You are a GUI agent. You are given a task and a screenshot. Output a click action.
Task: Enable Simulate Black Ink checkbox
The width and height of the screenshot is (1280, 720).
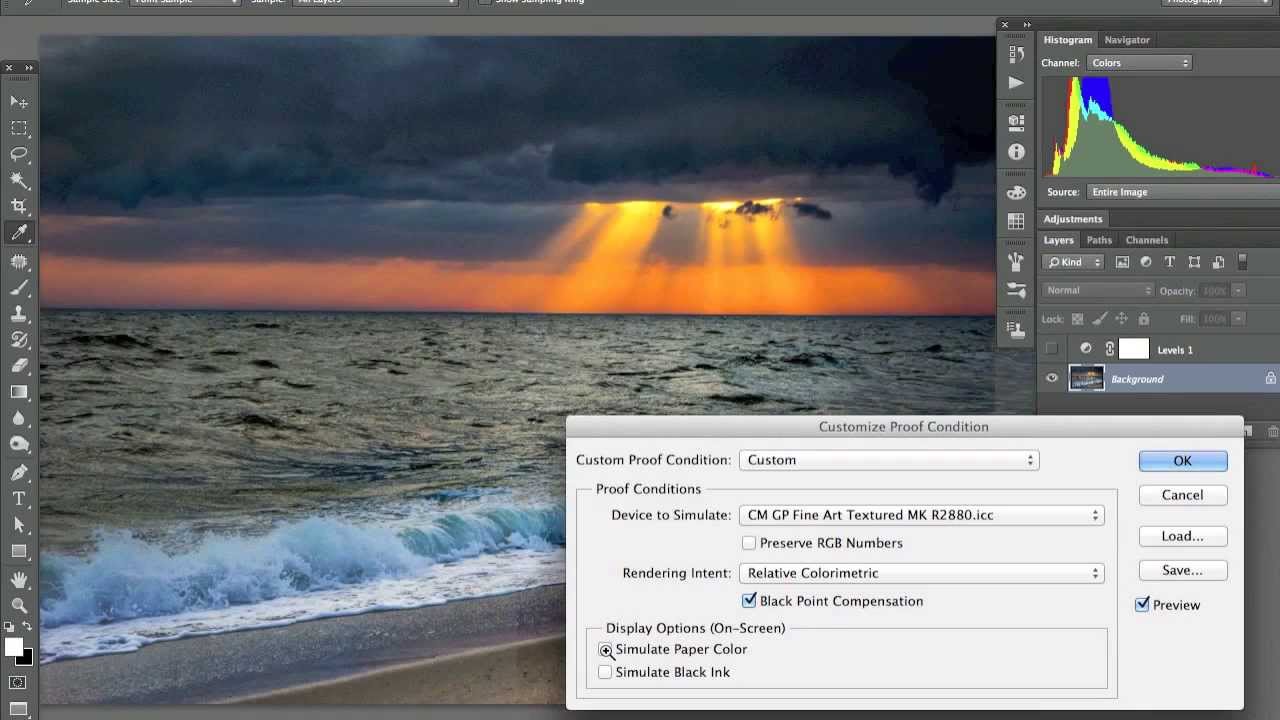(x=605, y=672)
